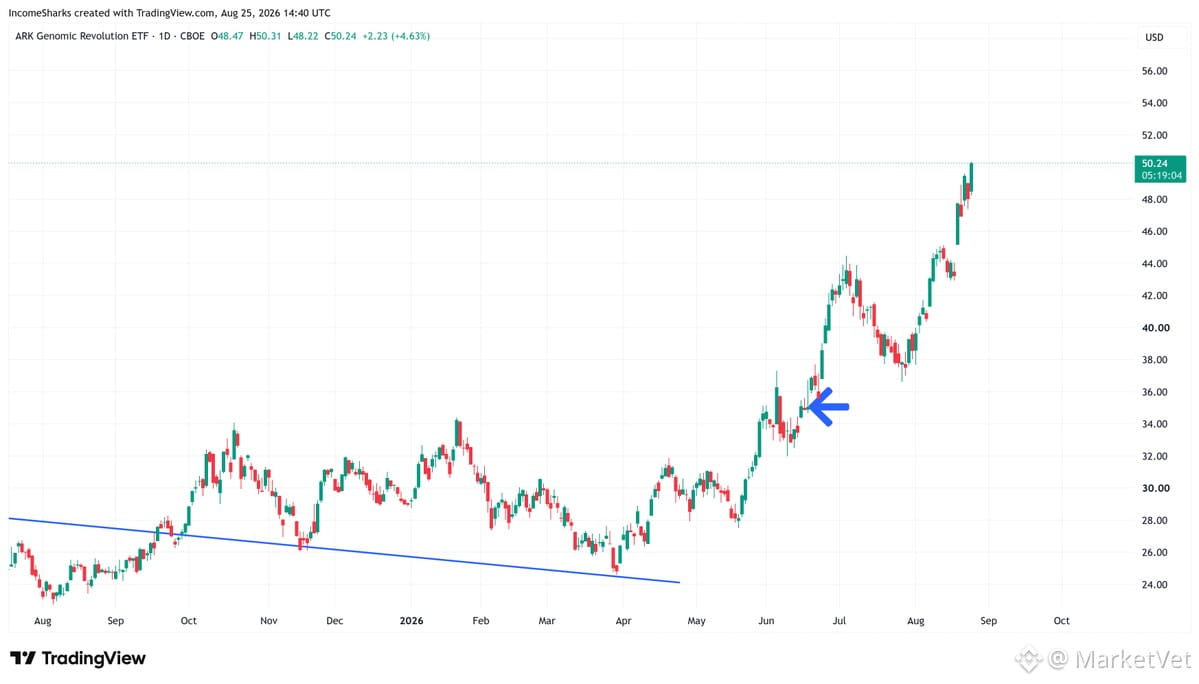Click the 26.00 price axis label
This screenshot has width=1199, height=684.
click(x=1155, y=553)
